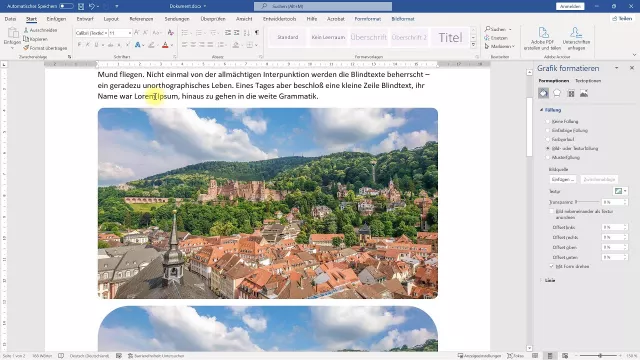Switch to the Layout ribbon tab
Viewport: 640px width, 360px height.
click(x=111, y=19)
